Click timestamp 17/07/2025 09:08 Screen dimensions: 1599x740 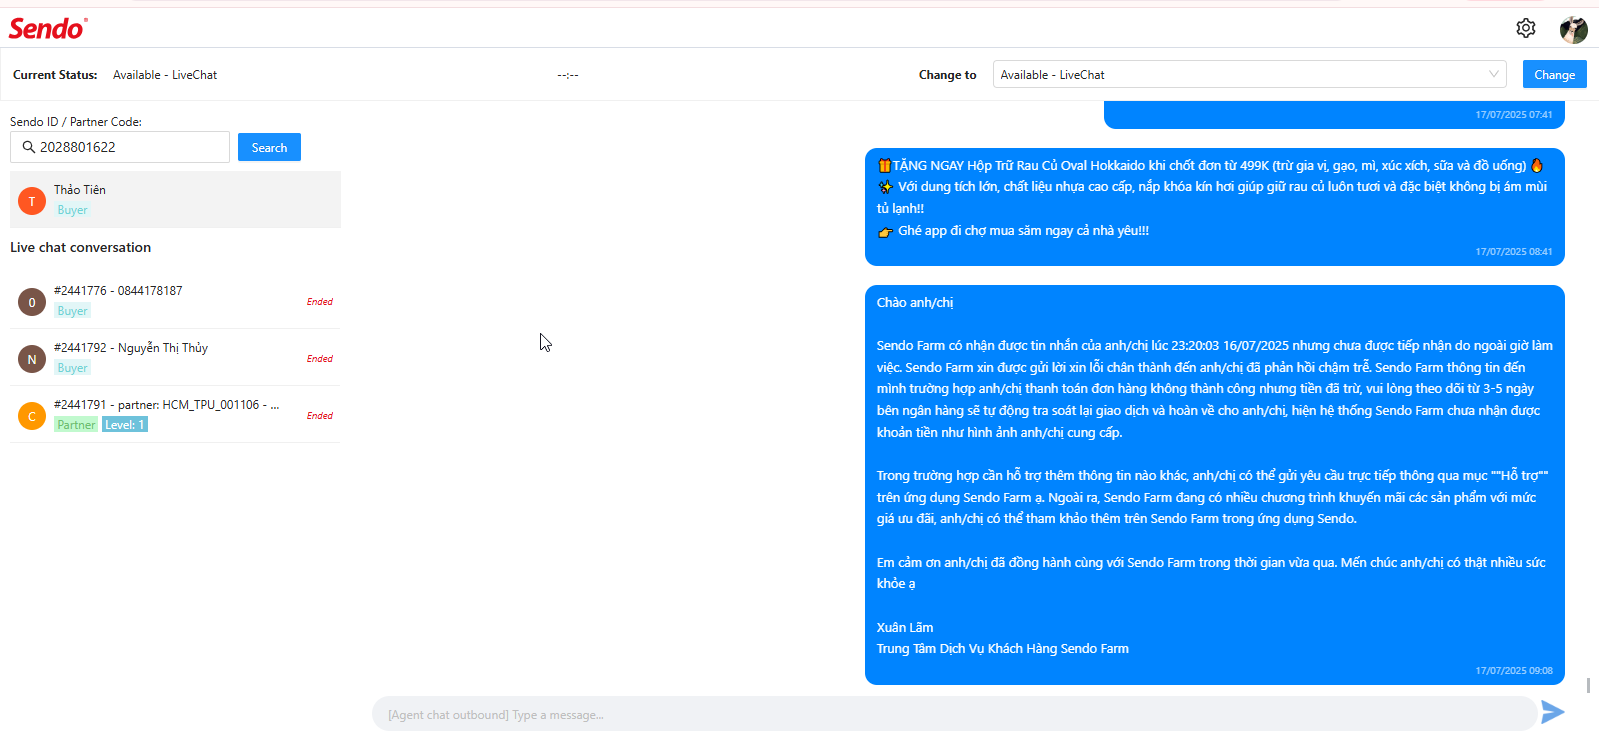coord(1514,671)
